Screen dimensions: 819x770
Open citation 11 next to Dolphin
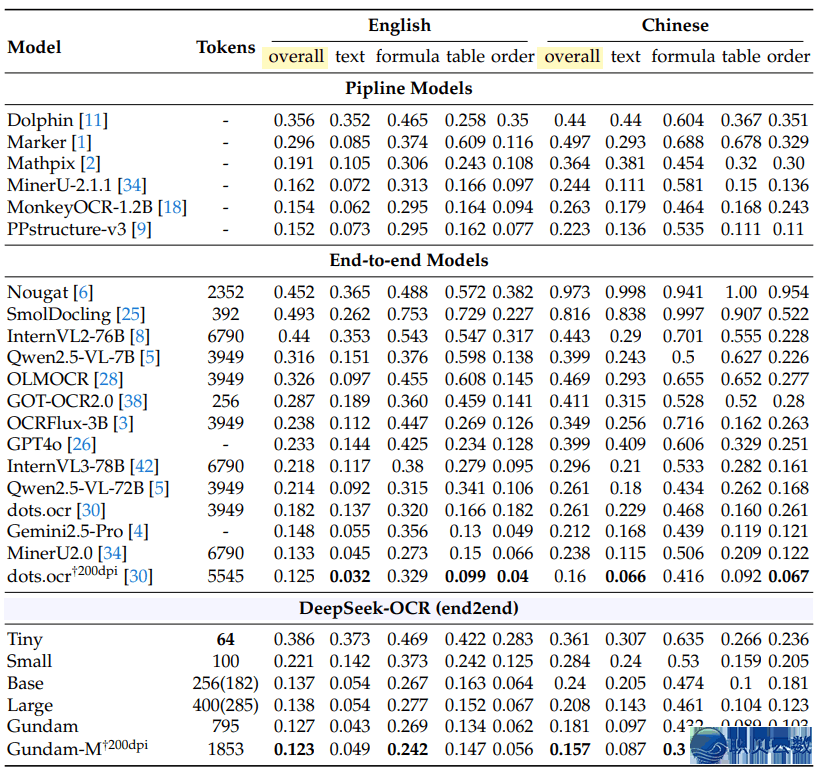pos(96,120)
